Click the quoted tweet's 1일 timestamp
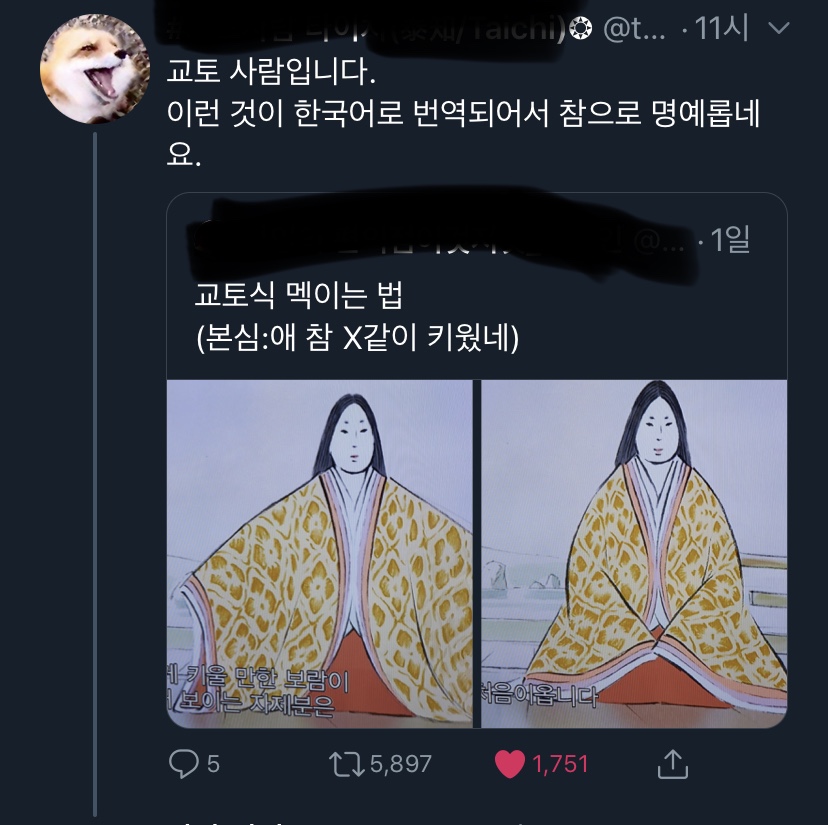This screenshot has height=825, width=828. pos(729,240)
